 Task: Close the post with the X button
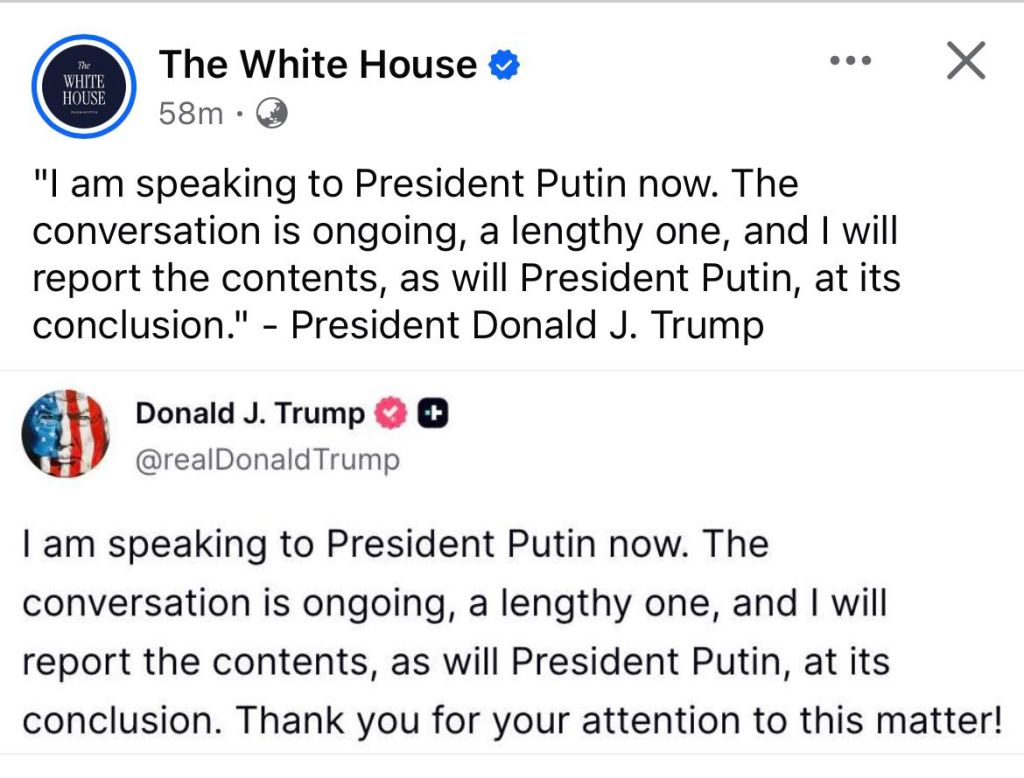(965, 61)
